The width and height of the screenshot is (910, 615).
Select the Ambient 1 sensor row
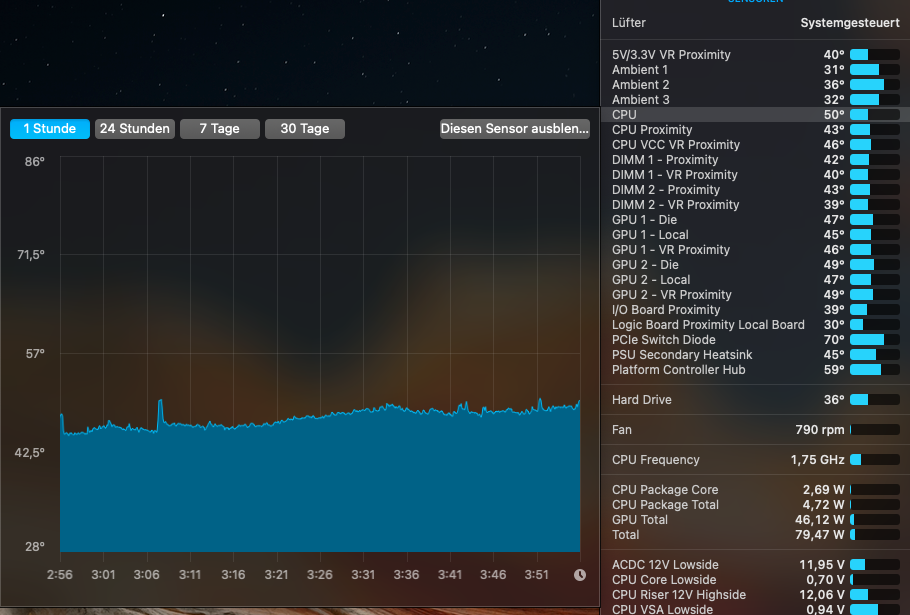756,70
